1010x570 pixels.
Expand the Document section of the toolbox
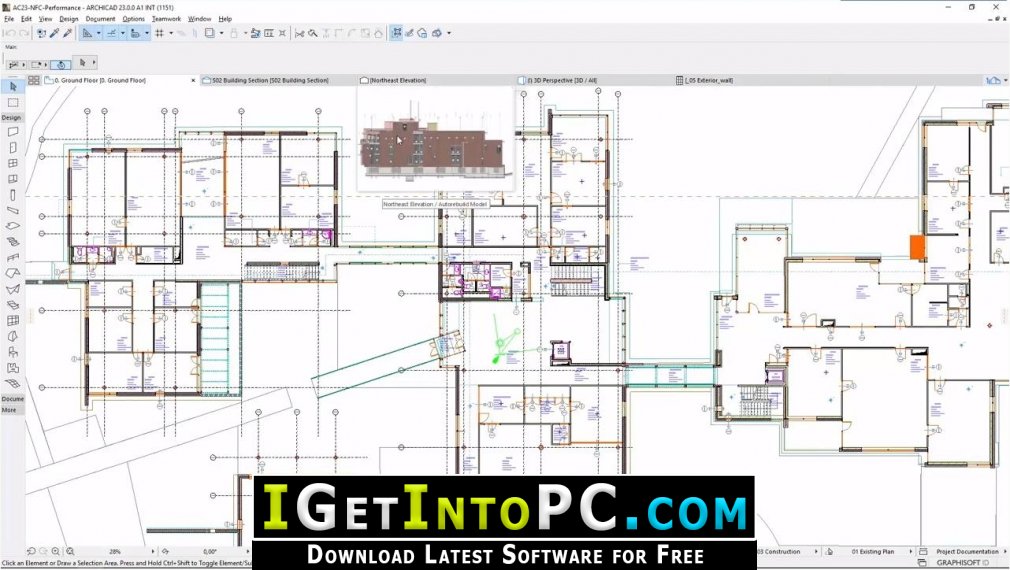(x=12, y=399)
